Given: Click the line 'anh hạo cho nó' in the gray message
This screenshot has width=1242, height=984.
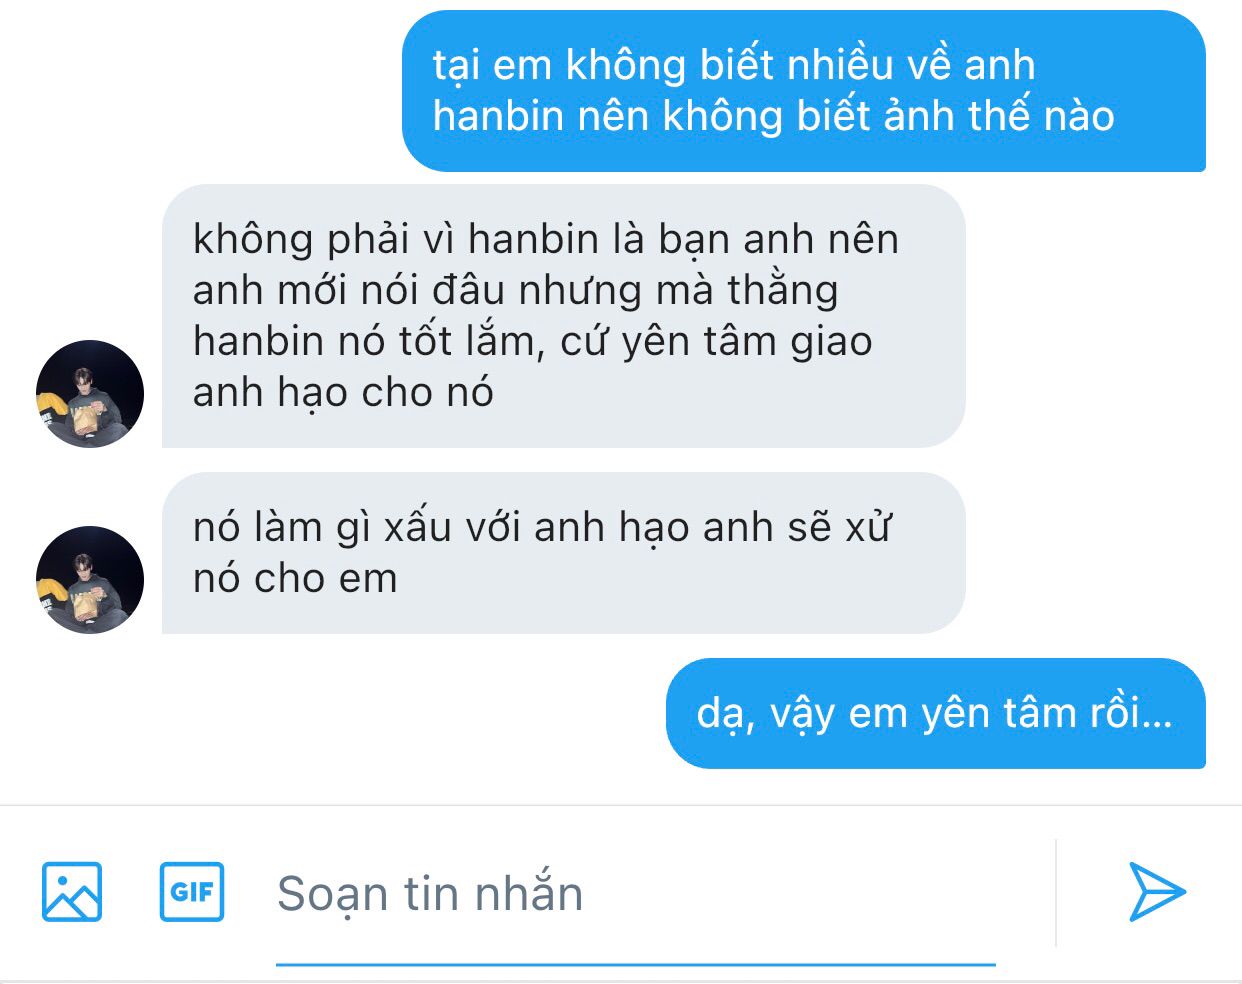Looking at the screenshot, I should click(x=343, y=393).
